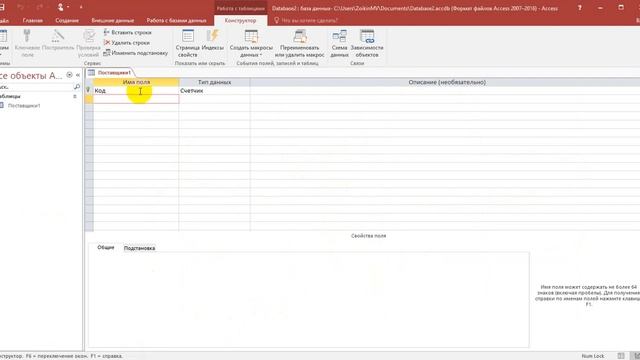
Task: Click the Счетчик data type cell
Action: 214,91
